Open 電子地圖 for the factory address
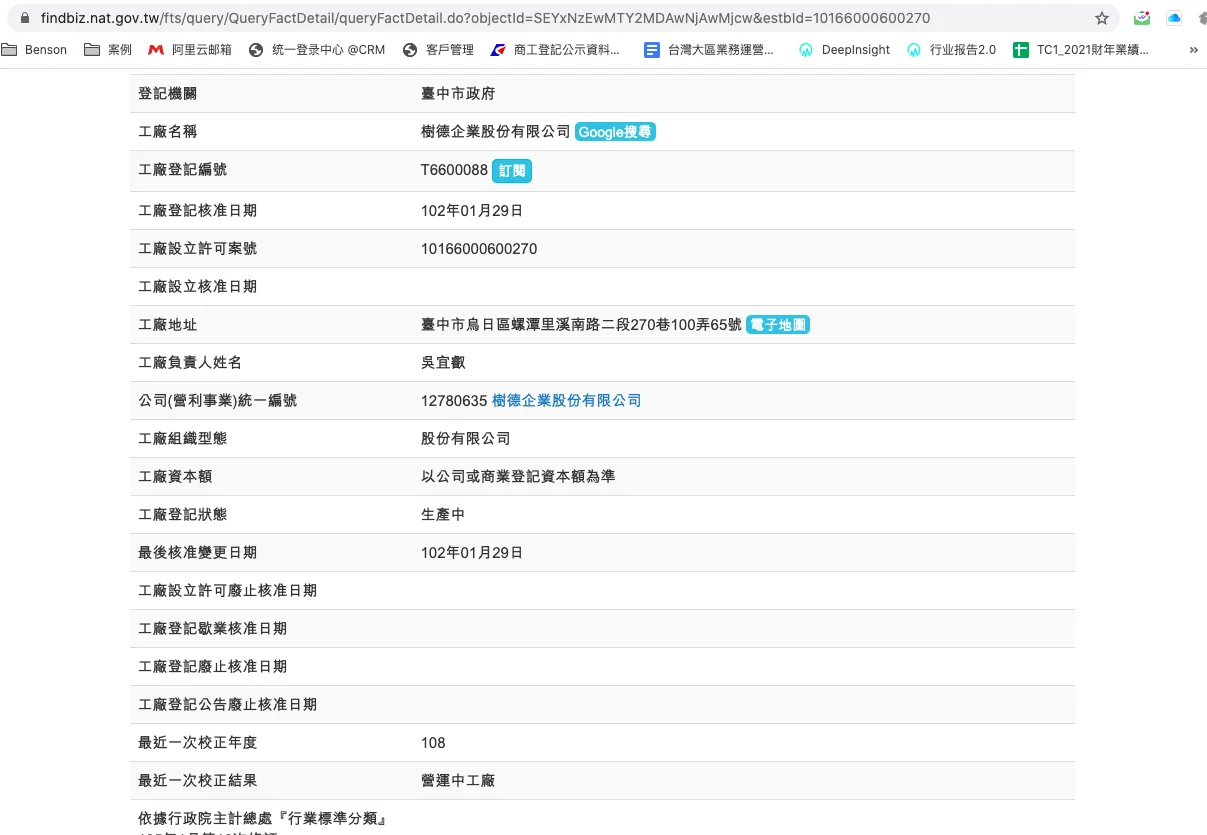The height and width of the screenshot is (835, 1207). pos(778,325)
